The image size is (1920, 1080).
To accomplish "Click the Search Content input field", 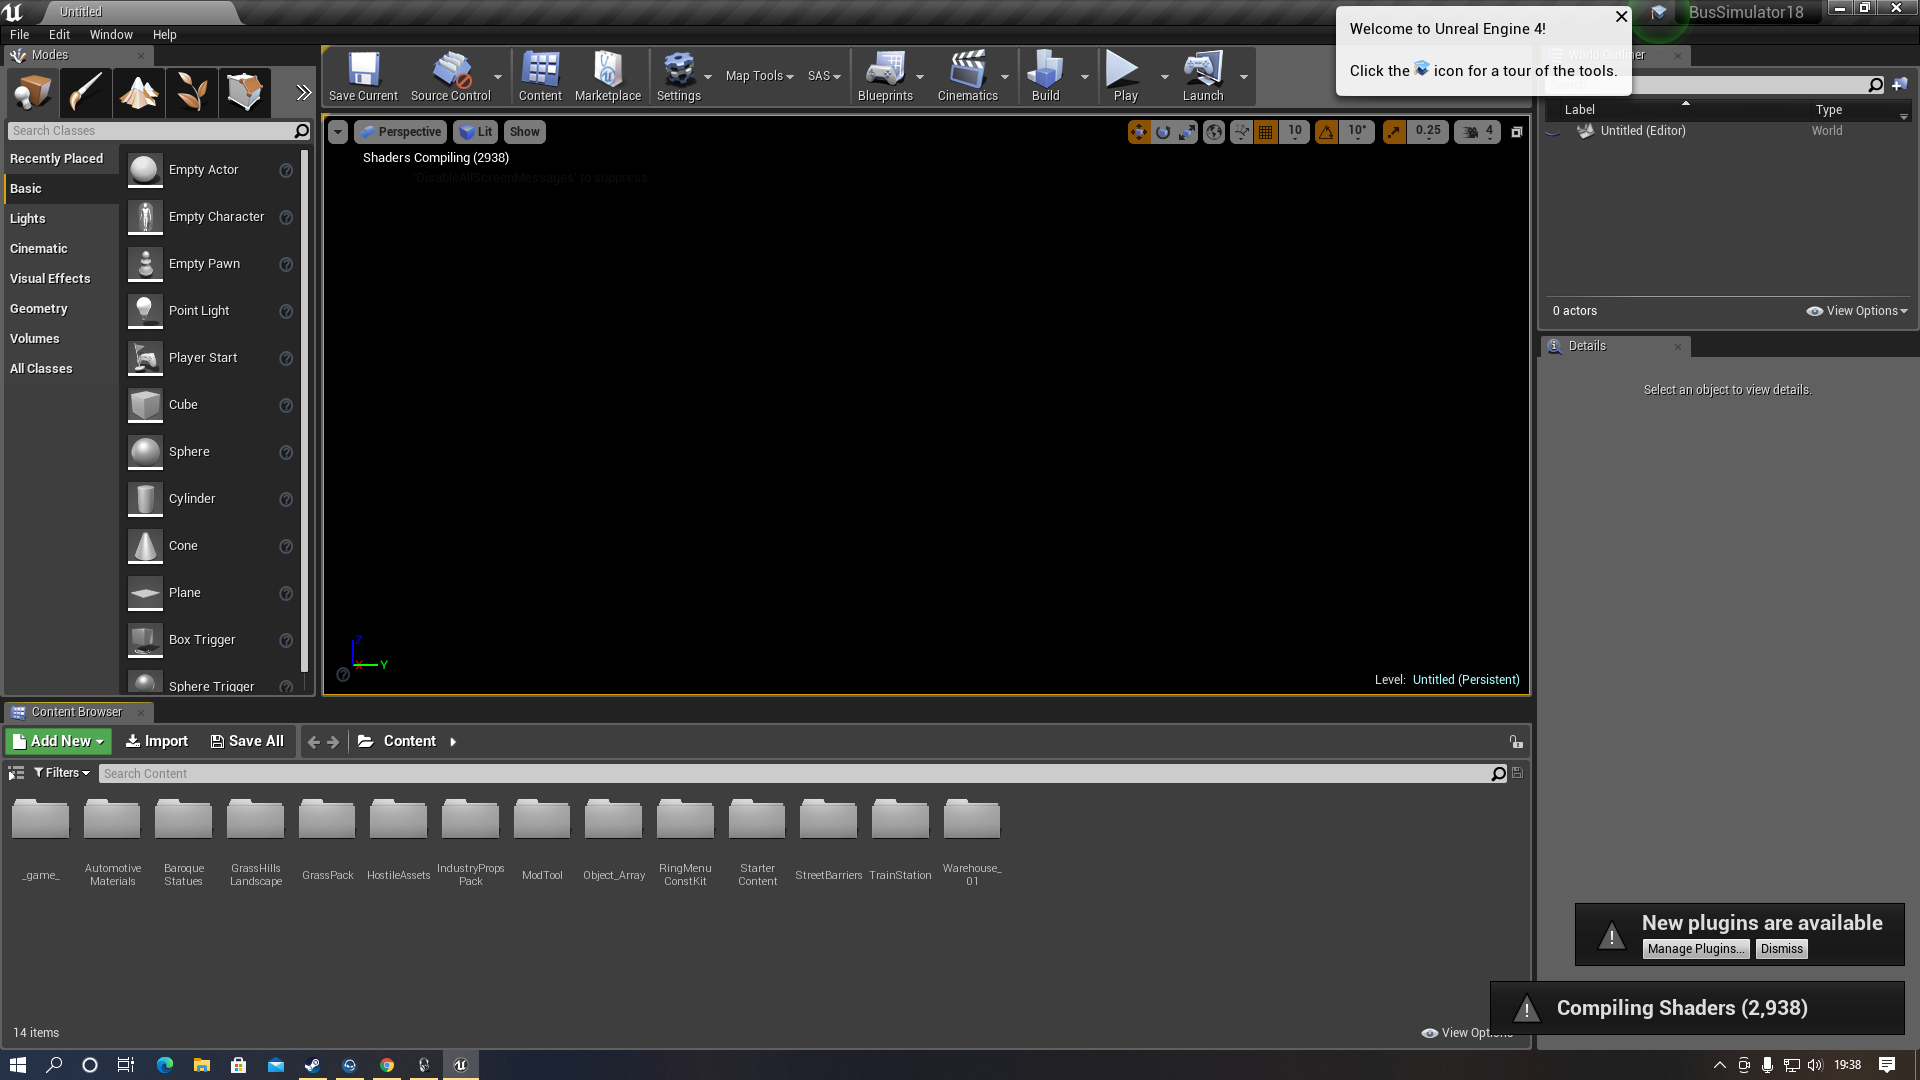I will [x=790, y=774].
